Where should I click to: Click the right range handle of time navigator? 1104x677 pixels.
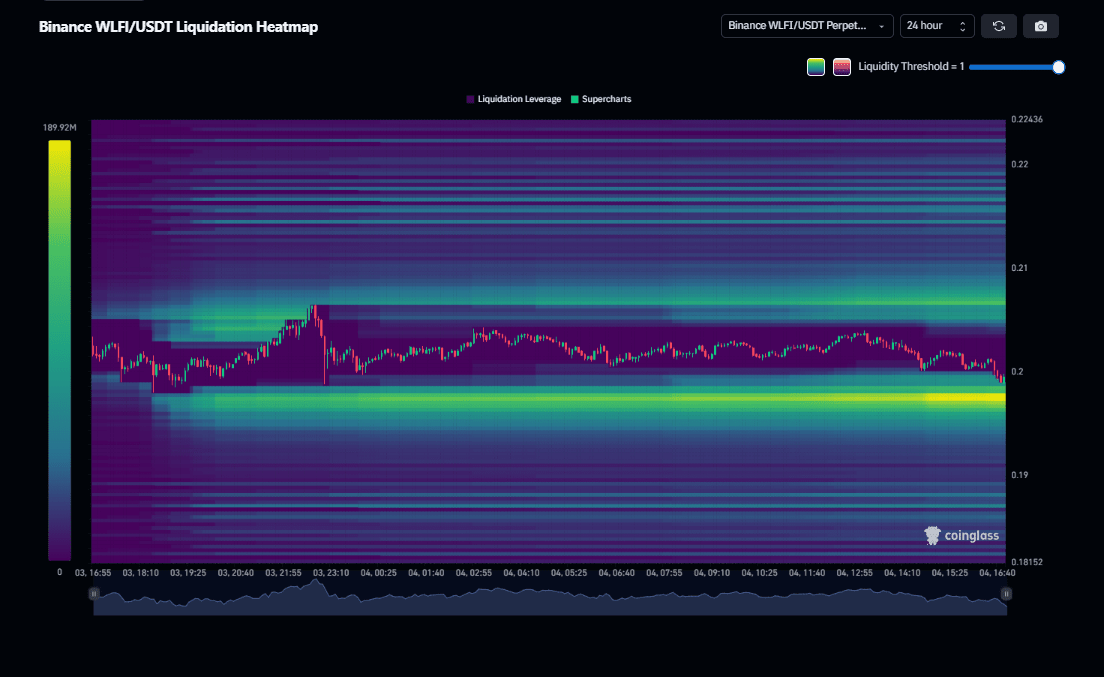pos(1006,593)
